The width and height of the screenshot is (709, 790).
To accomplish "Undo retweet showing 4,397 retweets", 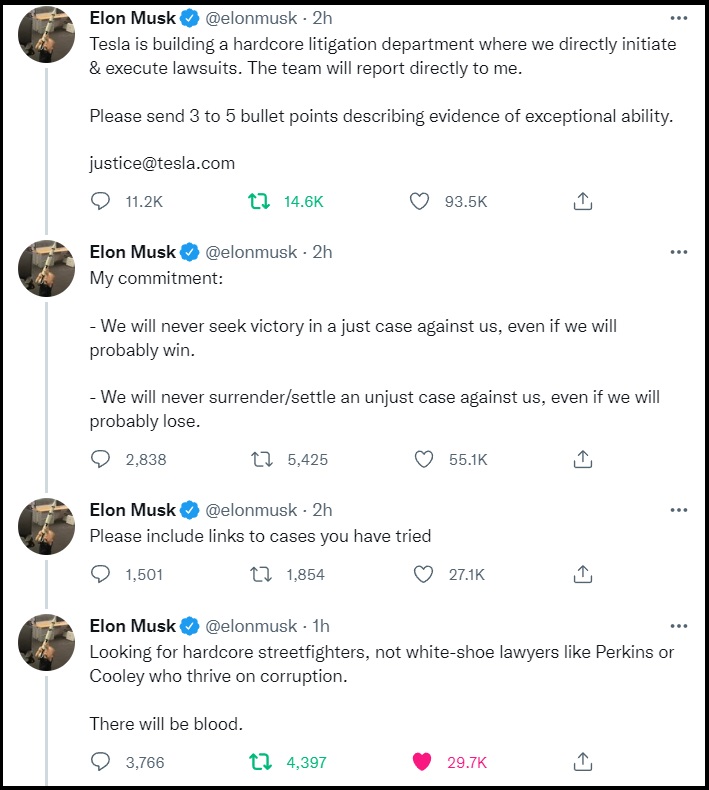I will click(261, 762).
